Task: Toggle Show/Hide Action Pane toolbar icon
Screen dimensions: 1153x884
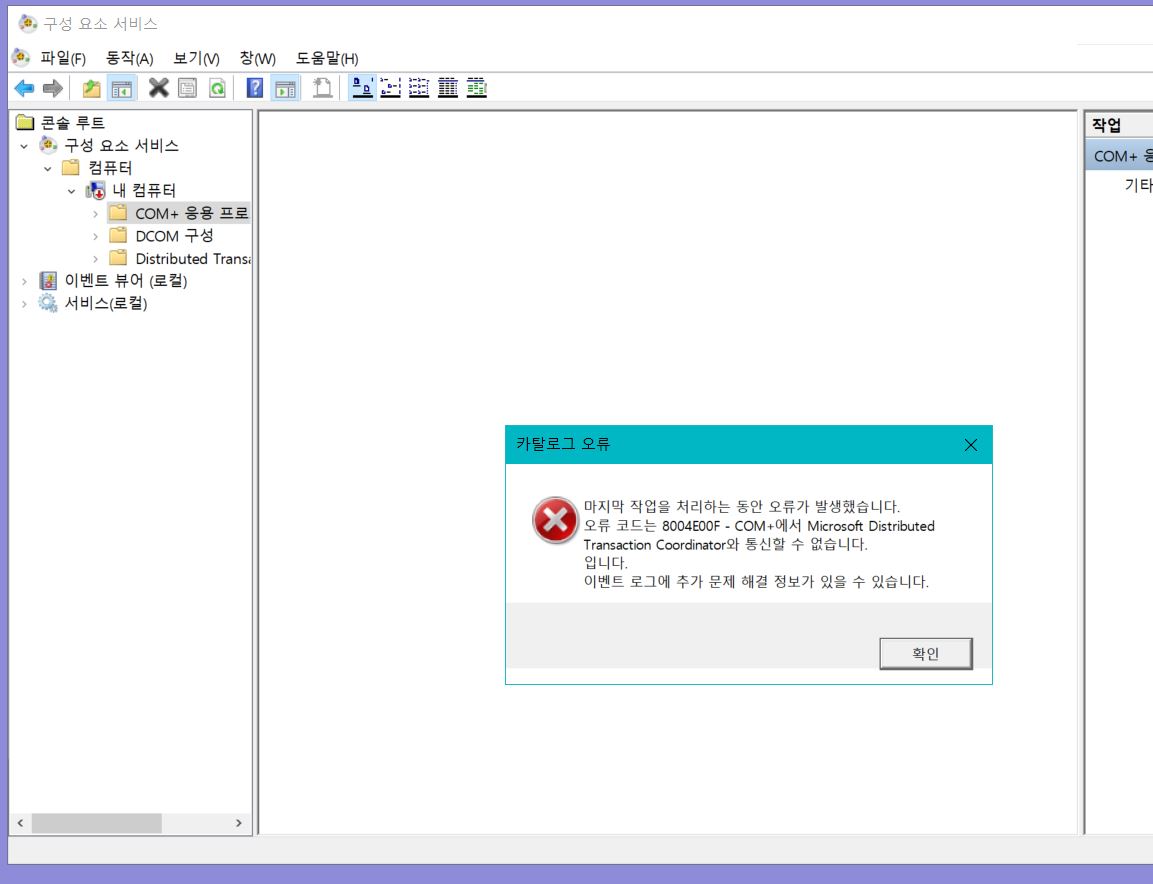Action: point(285,88)
